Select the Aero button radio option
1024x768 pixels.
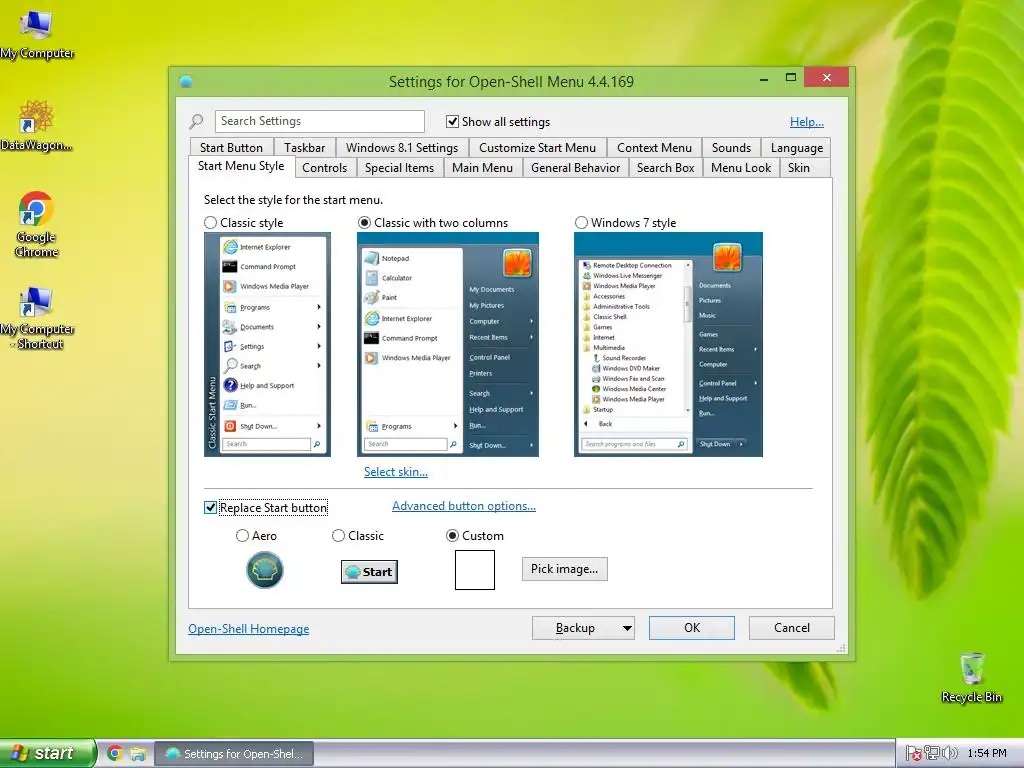click(x=242, y=536)
